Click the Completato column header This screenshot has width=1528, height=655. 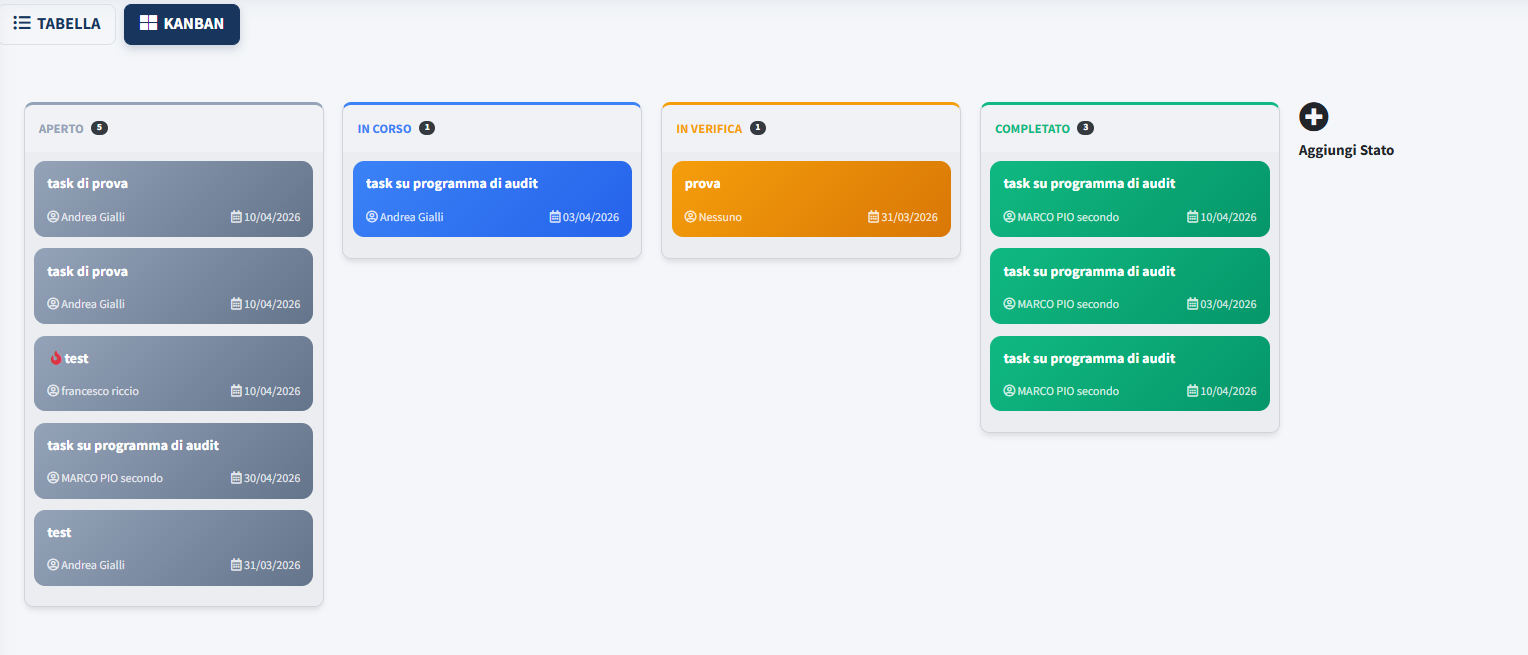tap(1032, 129)
